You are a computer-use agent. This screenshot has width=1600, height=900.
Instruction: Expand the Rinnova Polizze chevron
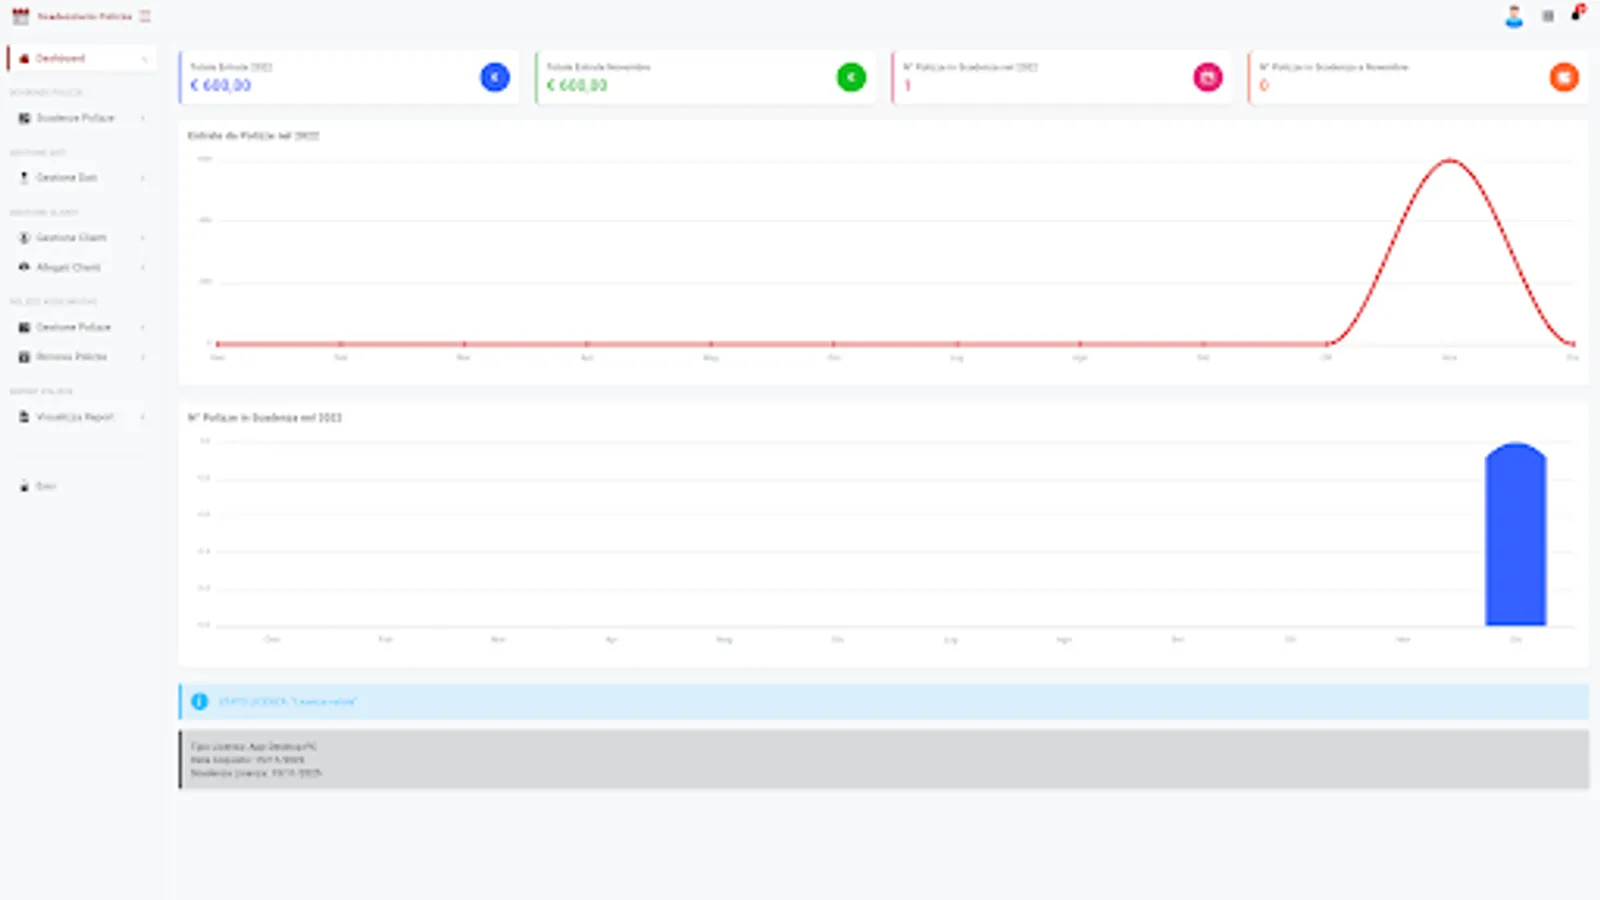tap(143, 357)
